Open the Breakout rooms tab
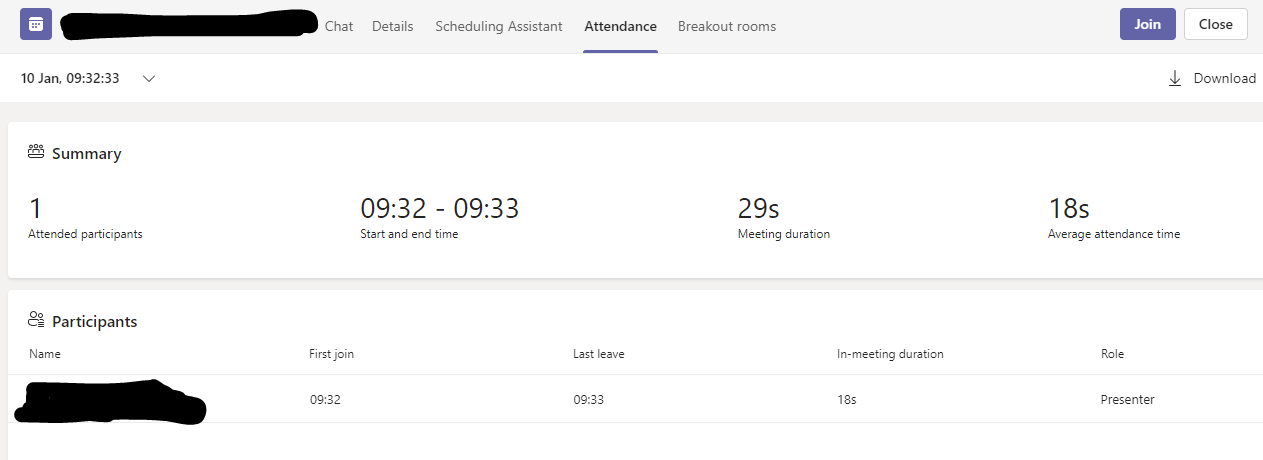 (x=726, y=26)
